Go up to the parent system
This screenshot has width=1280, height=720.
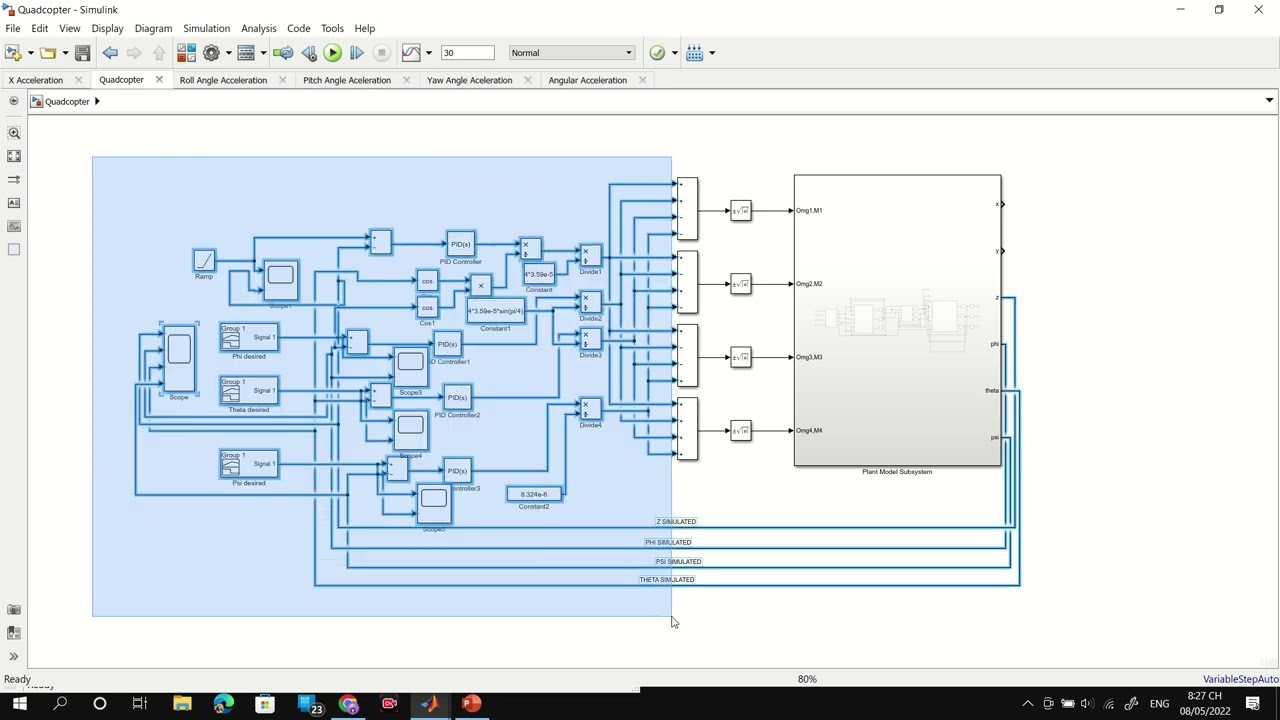[159, 53]
